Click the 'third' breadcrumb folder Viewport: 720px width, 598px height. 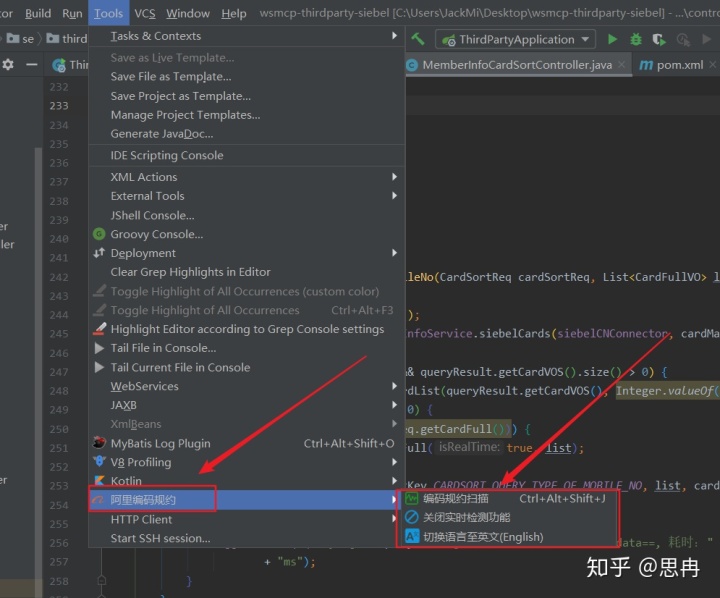[x=67, y=39]
